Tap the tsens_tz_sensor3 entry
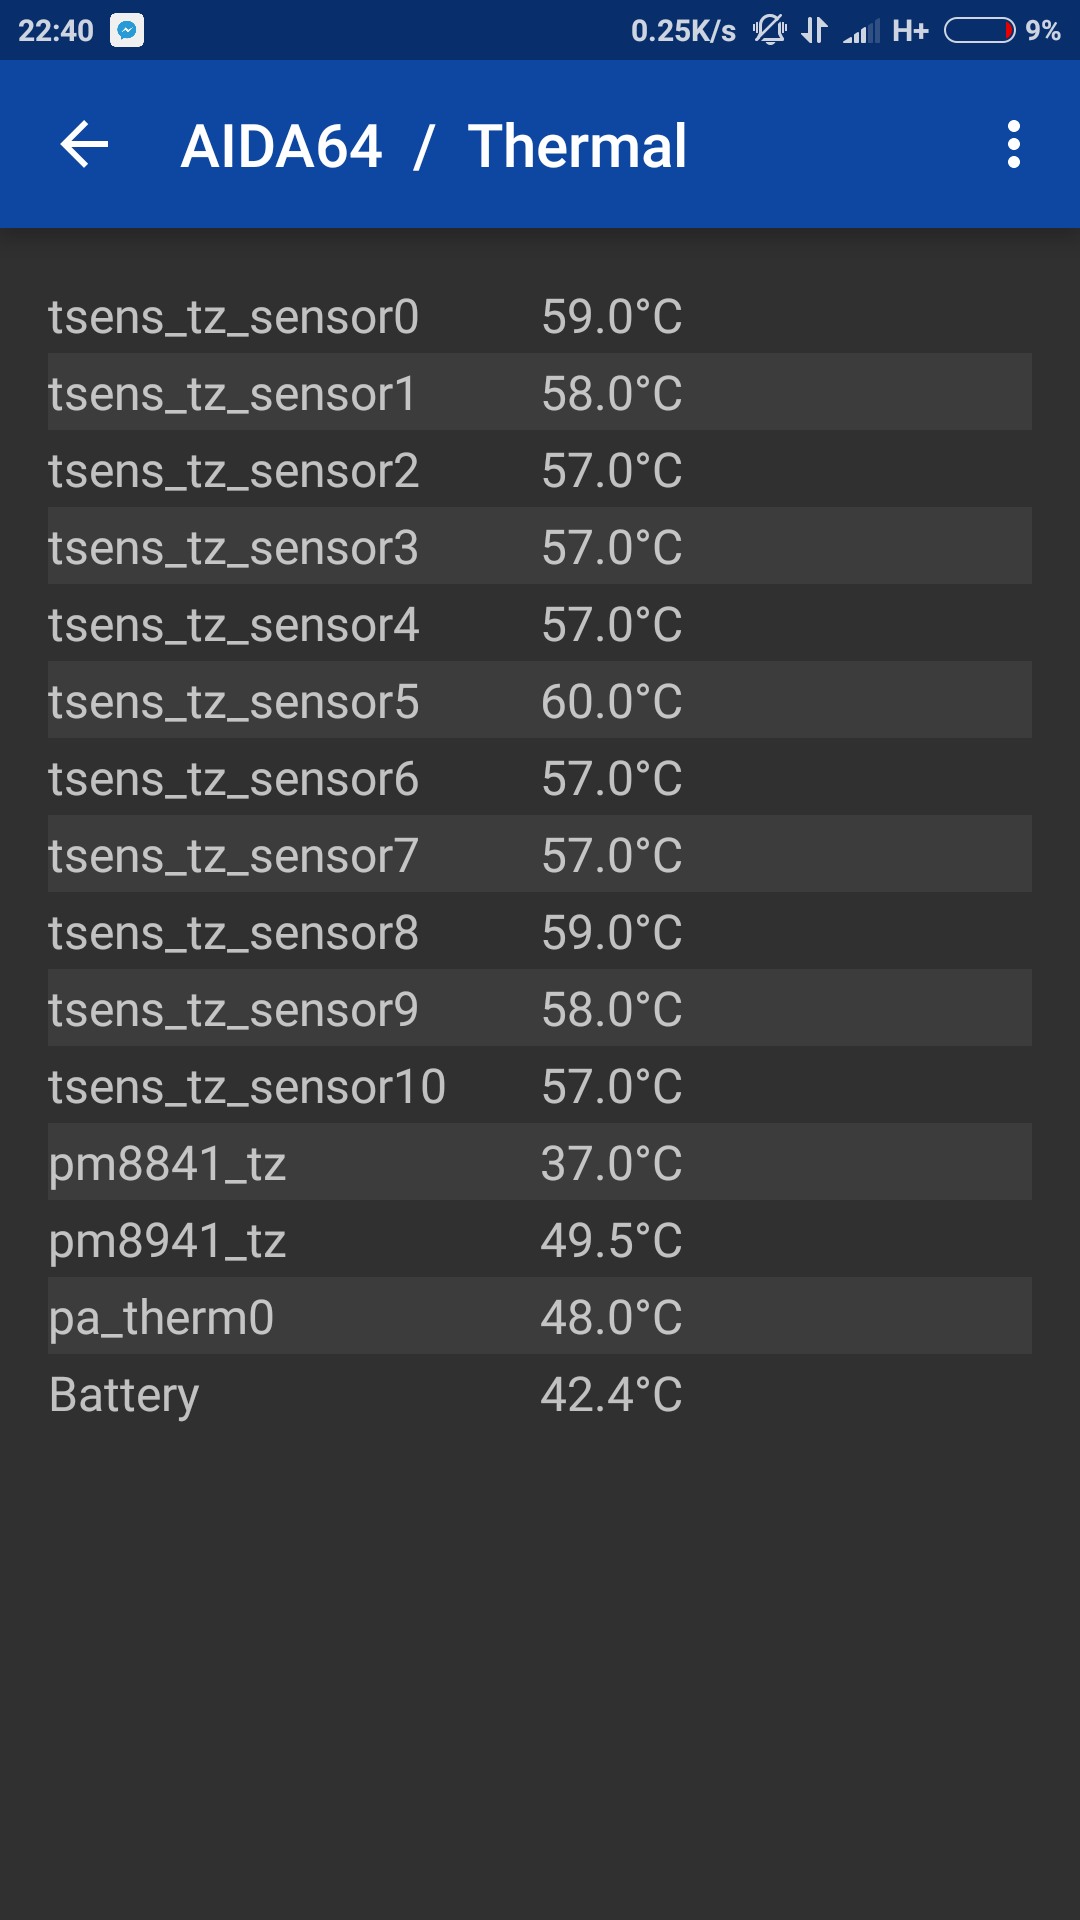1080x1920 pixels. point(540,547)
